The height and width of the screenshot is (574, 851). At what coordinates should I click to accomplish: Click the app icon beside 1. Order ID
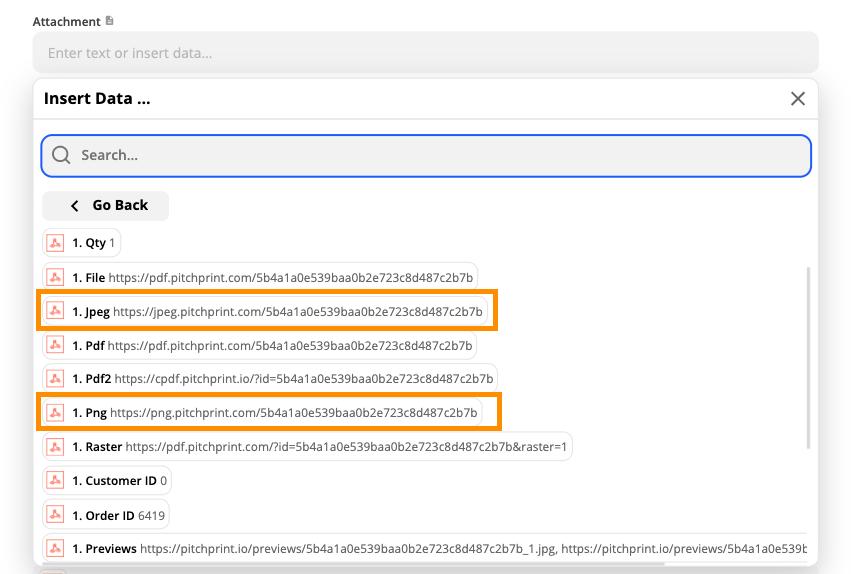(55, 515)
